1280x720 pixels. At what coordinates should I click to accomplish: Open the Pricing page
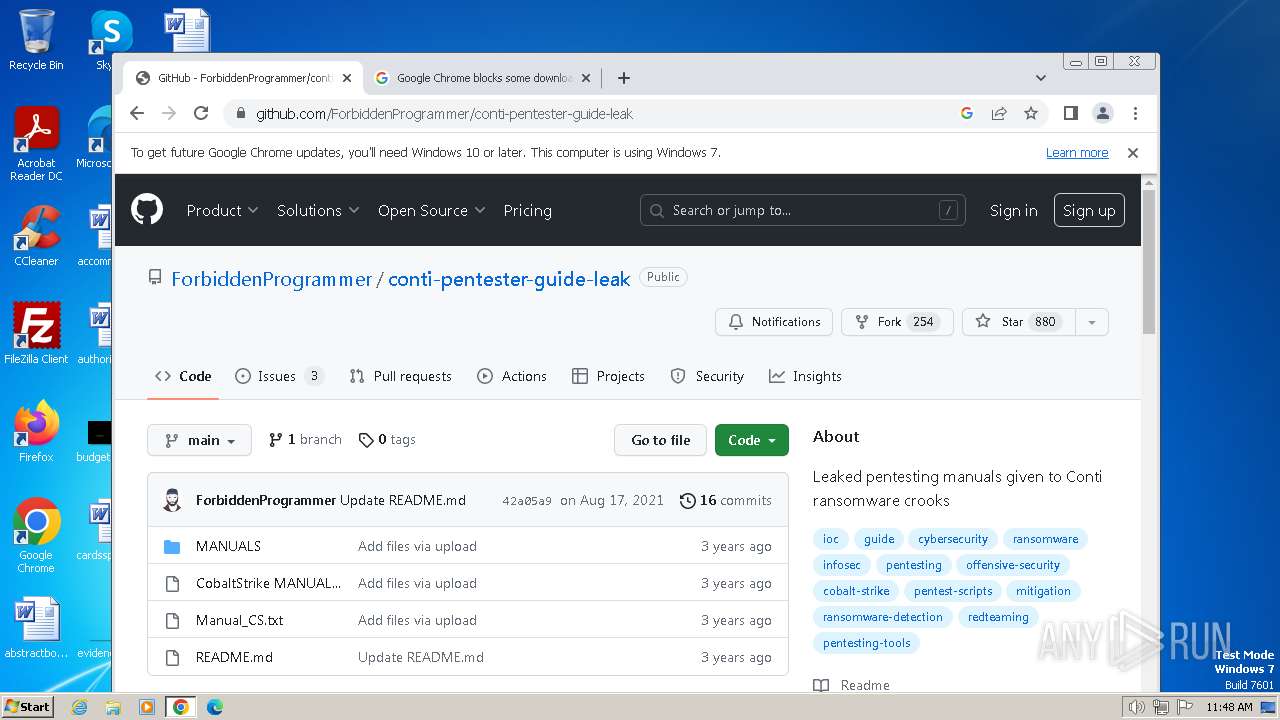coord(527,210)
